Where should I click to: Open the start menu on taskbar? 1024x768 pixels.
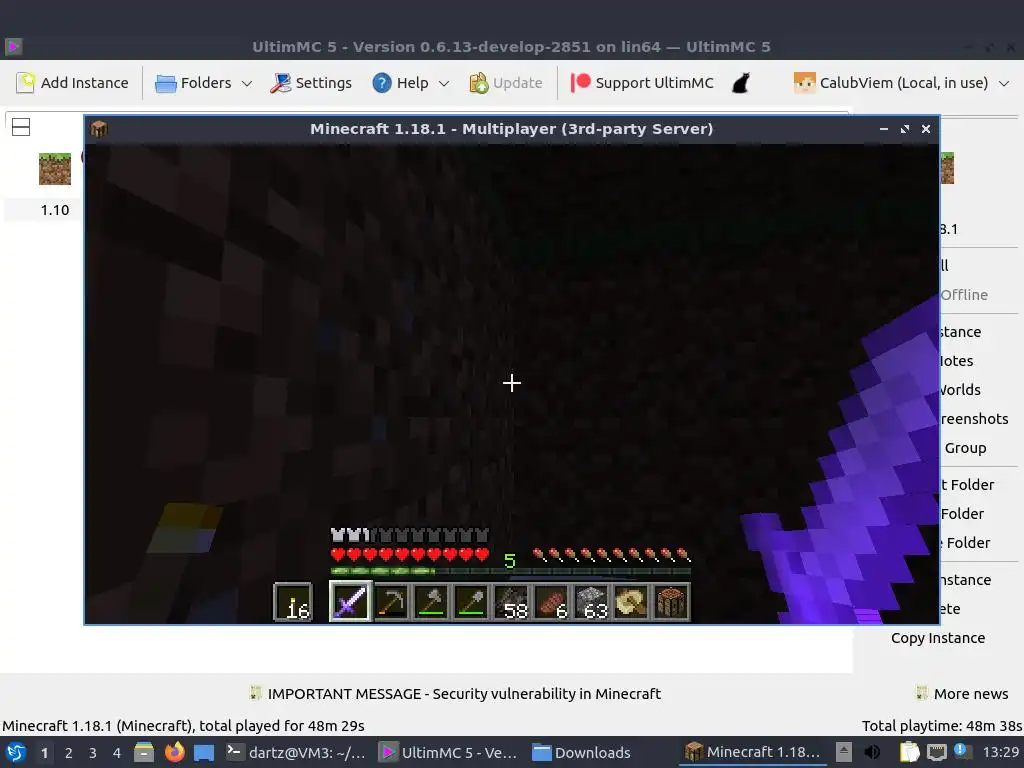tap(16, 752)
